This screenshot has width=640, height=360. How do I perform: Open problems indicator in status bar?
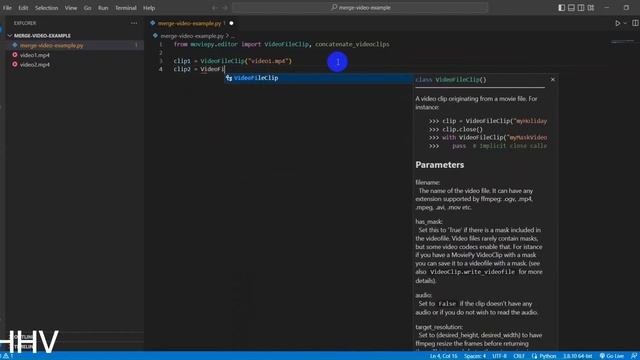pos(8,356)
